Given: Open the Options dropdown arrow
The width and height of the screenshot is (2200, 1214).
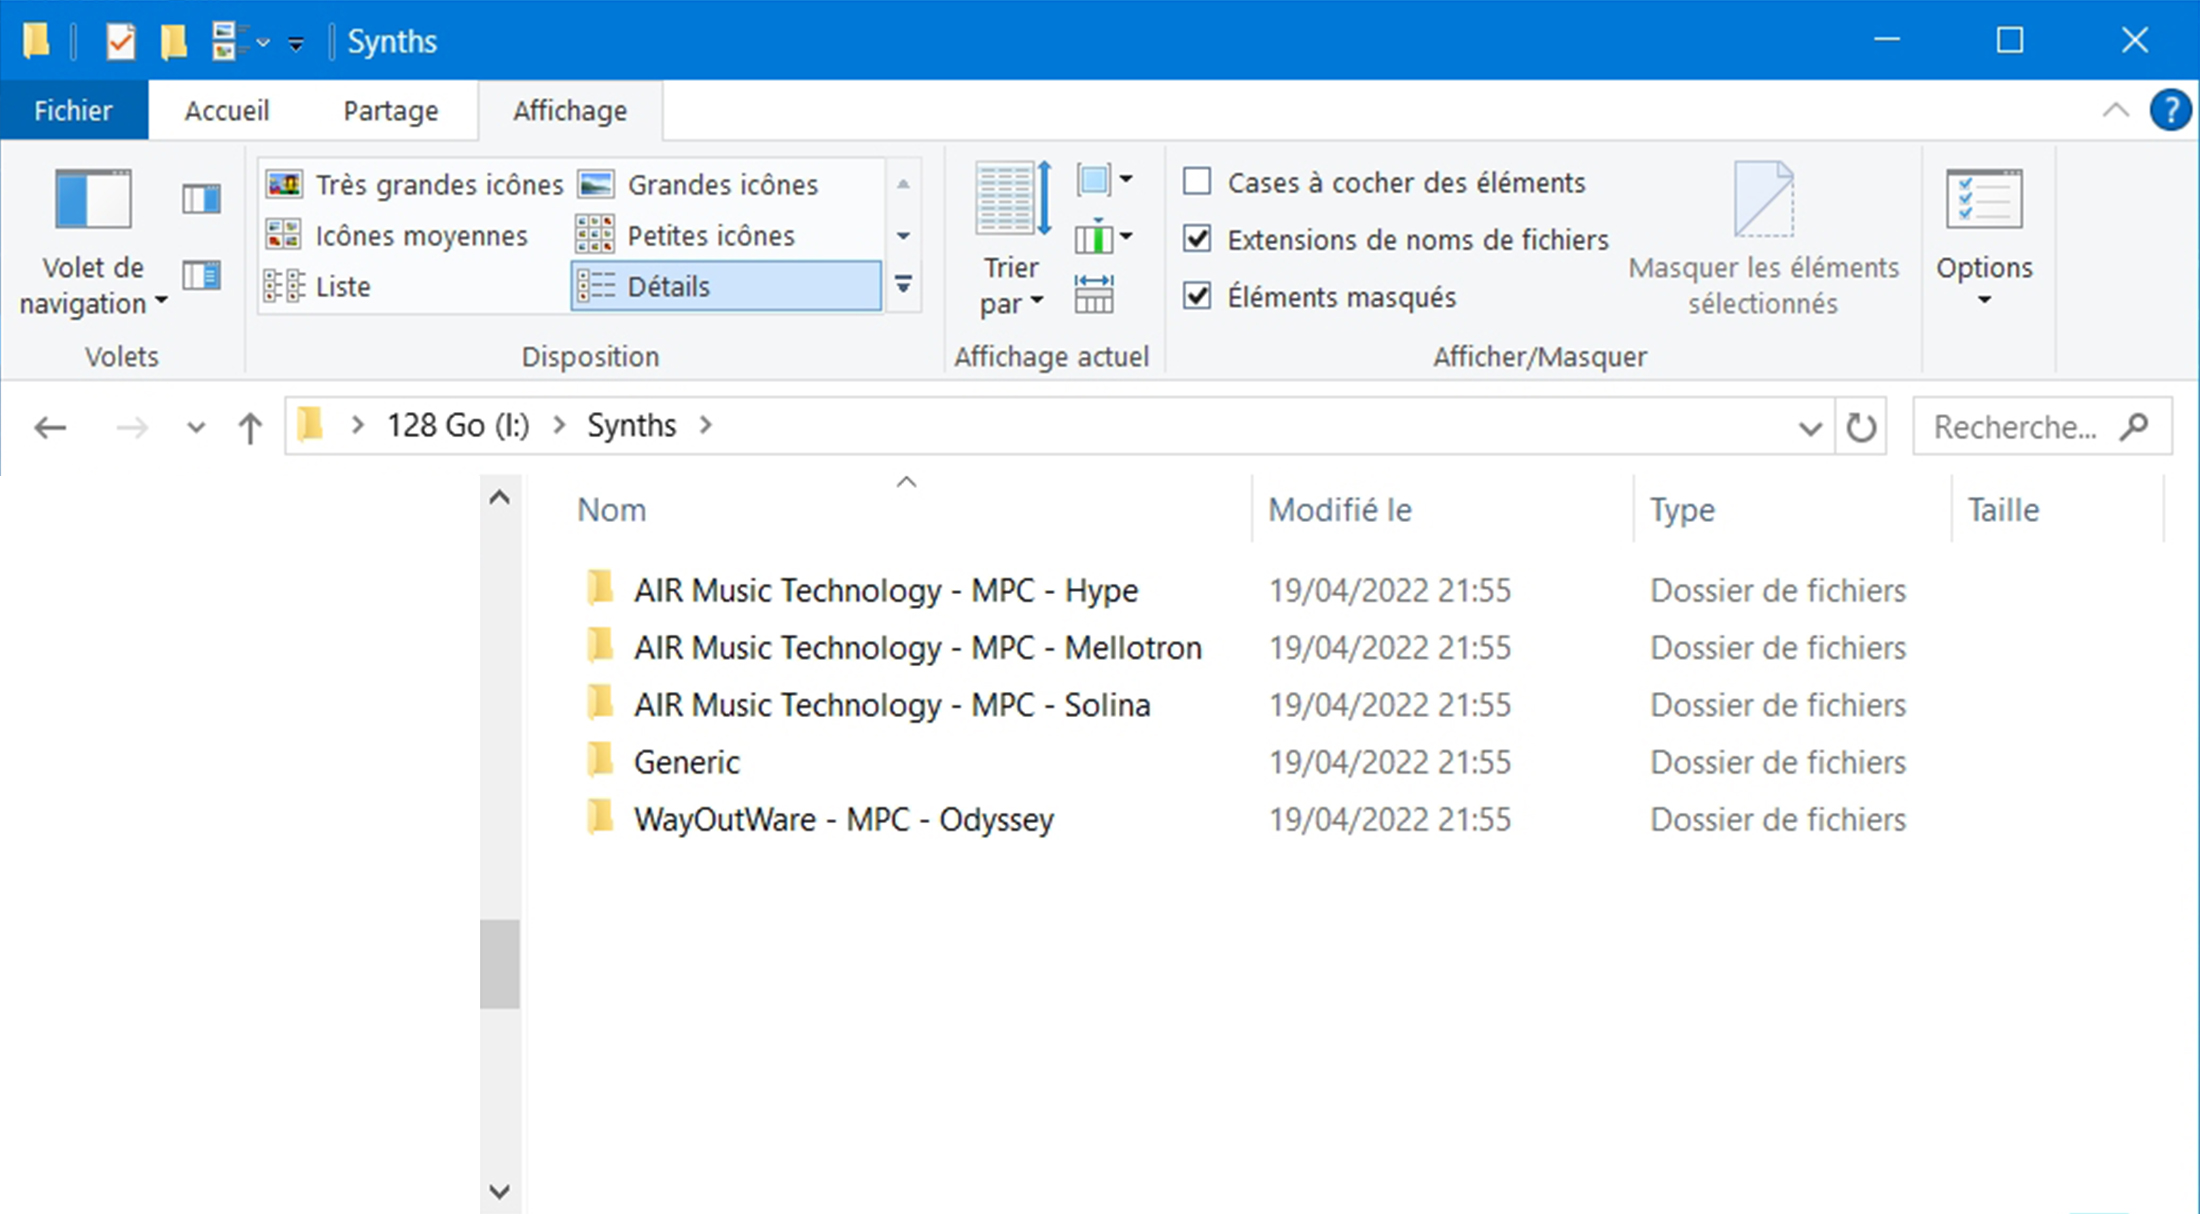Looking at the screenshot, I should pos(1984,300).
